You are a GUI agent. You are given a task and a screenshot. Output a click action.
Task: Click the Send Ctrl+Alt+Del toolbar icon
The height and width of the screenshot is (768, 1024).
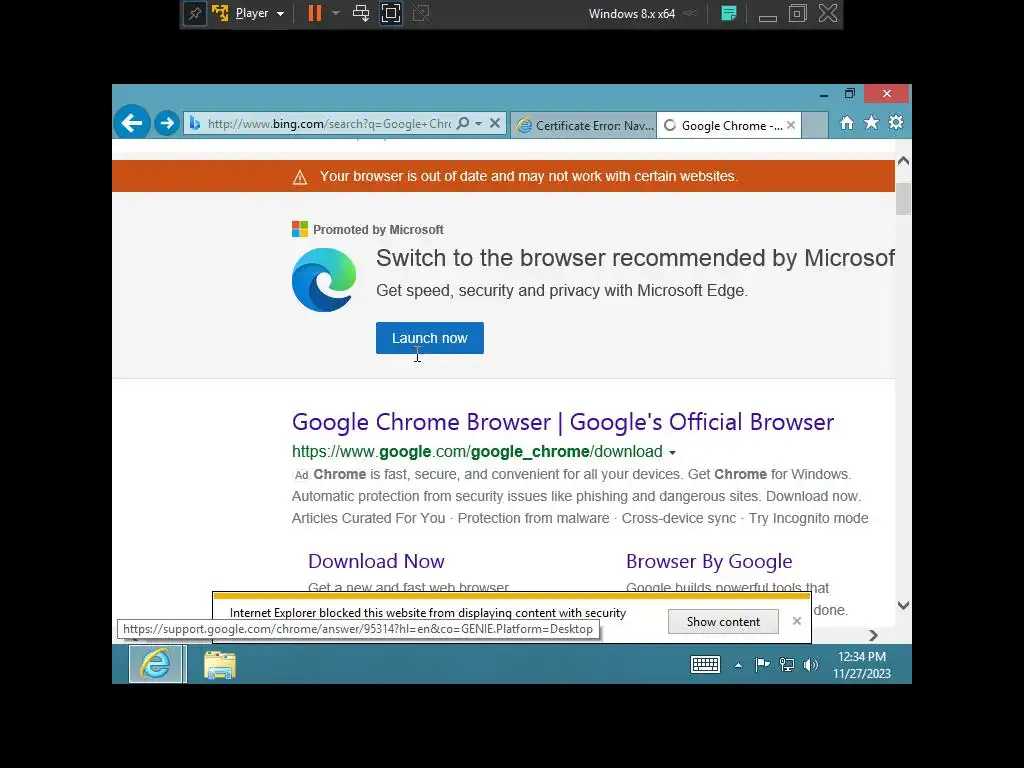[360, 14]
